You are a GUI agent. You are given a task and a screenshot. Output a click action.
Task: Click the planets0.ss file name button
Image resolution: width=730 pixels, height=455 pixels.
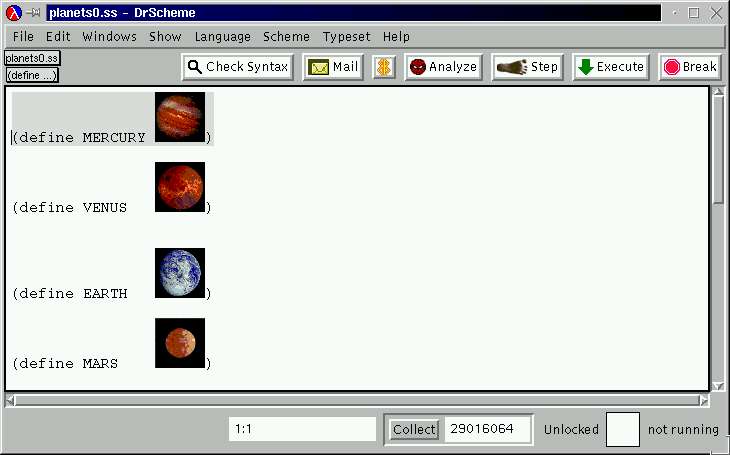point(32,59)
